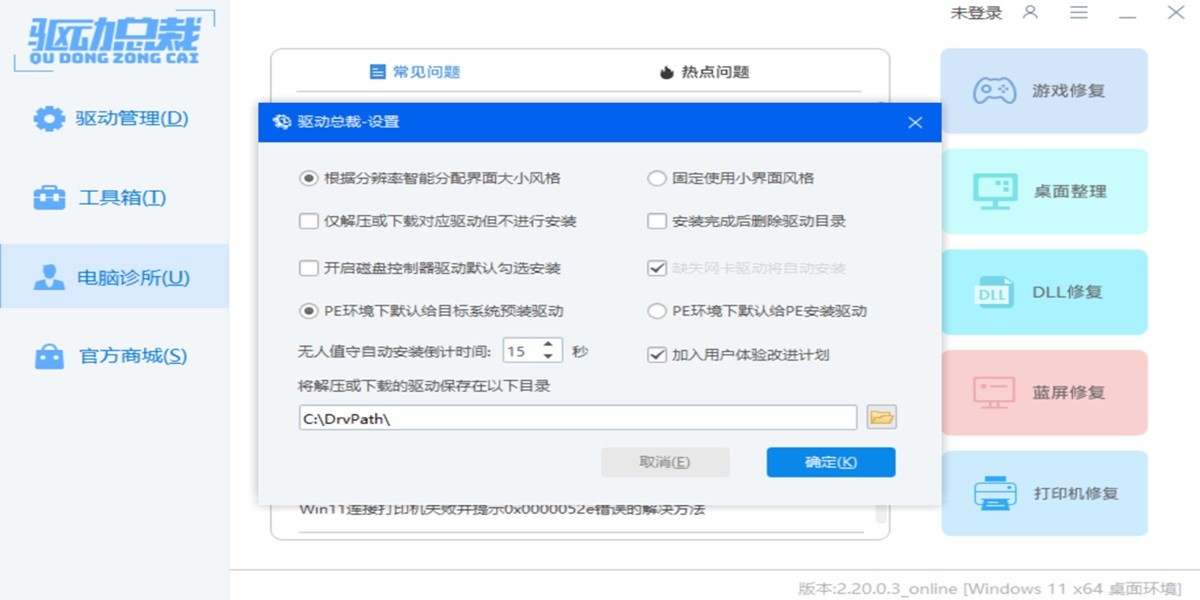Viewport: 1200px width, 600px height.
Task: Check 仅解压或下载对应驱动但不进行安装
Action: [x=310, y=220]
